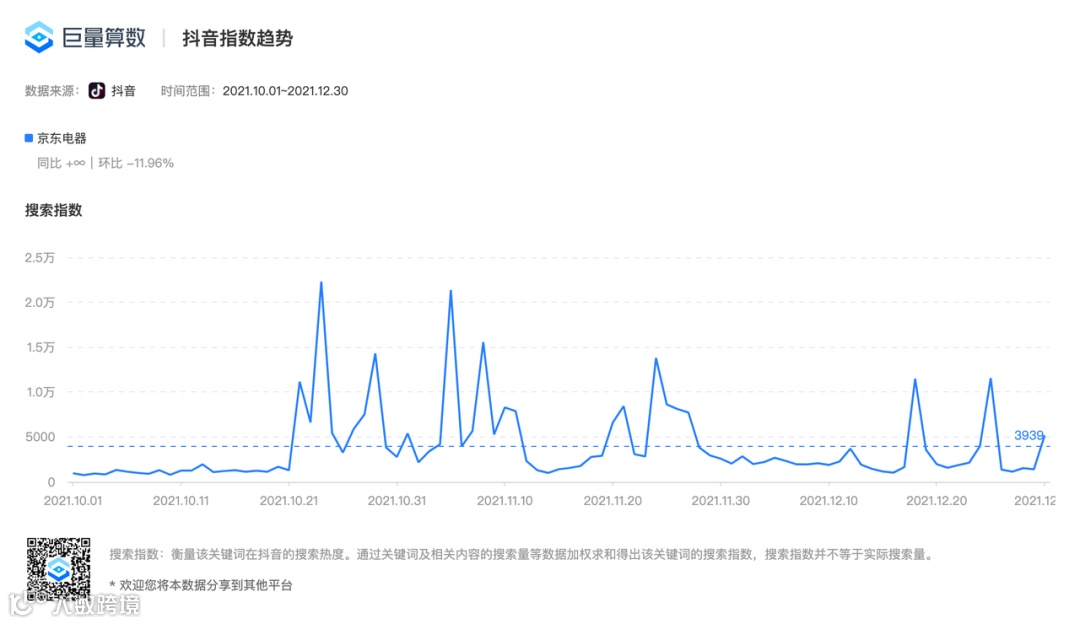Click the 数据来源 label
This screenshot has height=624, width=1080.
click(52, 91)
